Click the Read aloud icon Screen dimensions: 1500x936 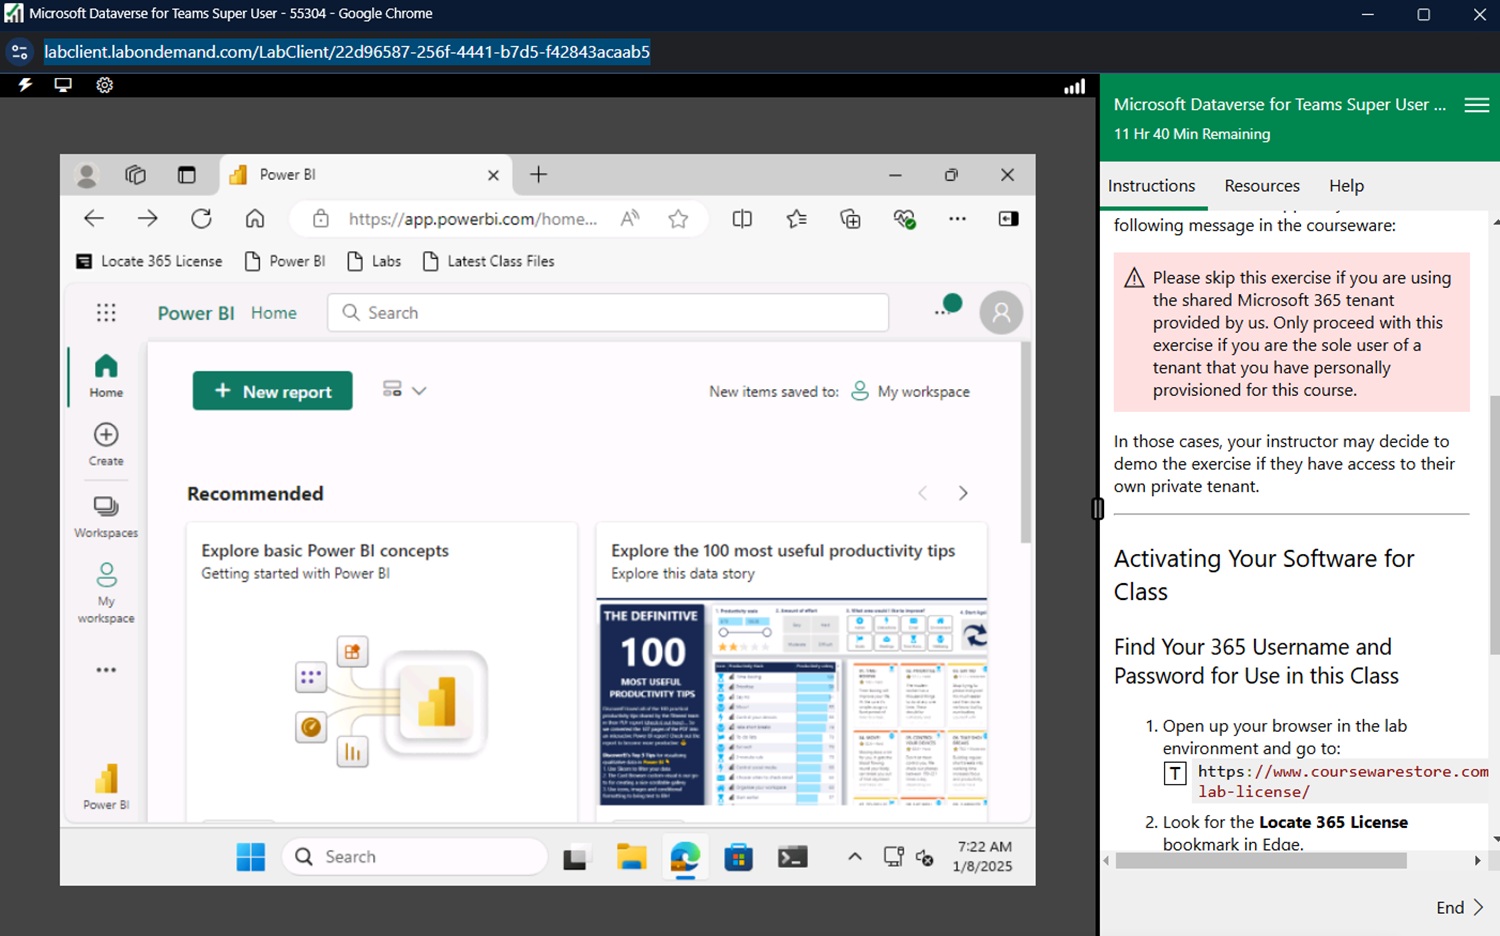pyautogui.click(x=630, y=218)
